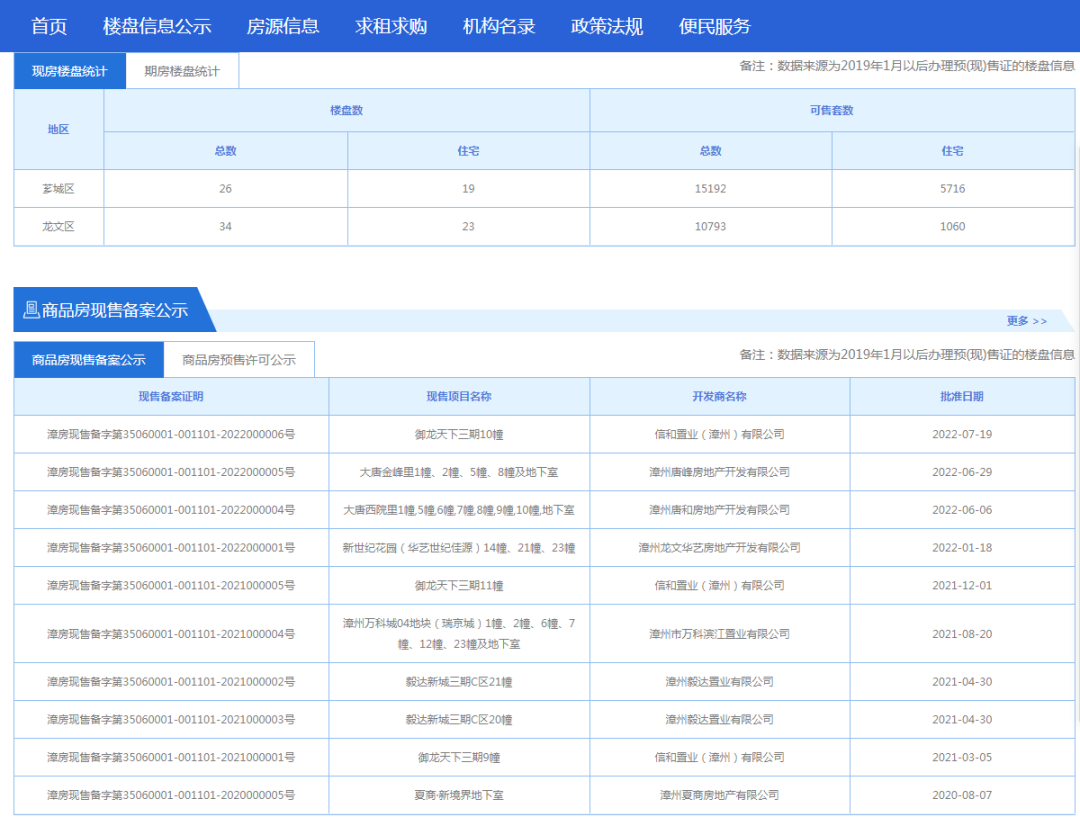Screen dimensions: 1080x817
Task: Open certificate ending 2021000005号
Action: pyautogui.click(x=171, y=586)
